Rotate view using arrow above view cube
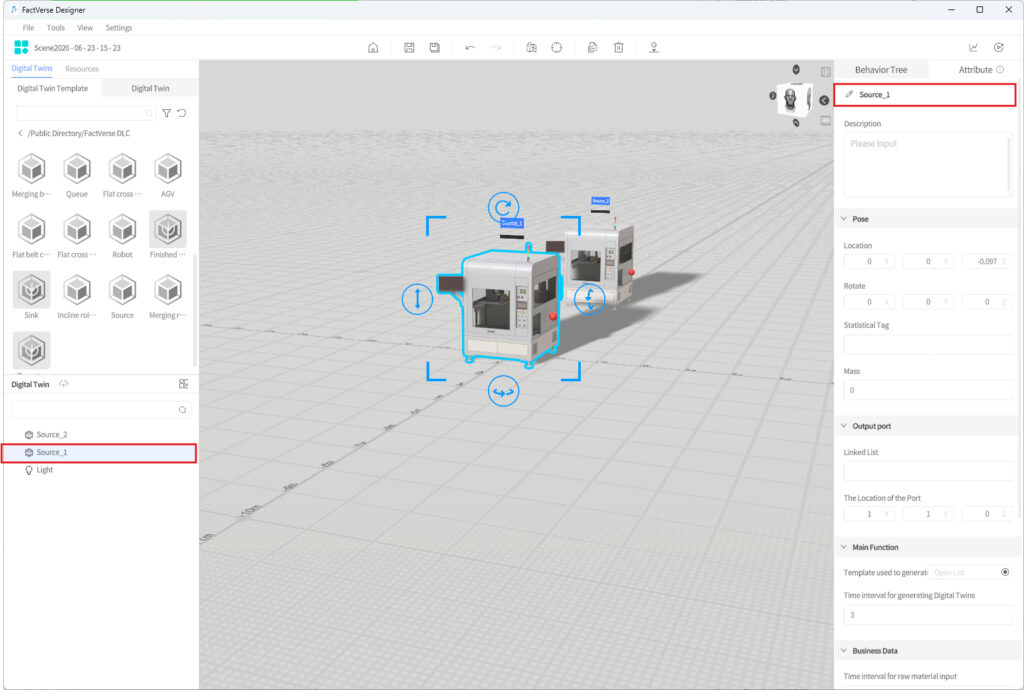Screen dimensions: 1024x690 coord(796,69)
